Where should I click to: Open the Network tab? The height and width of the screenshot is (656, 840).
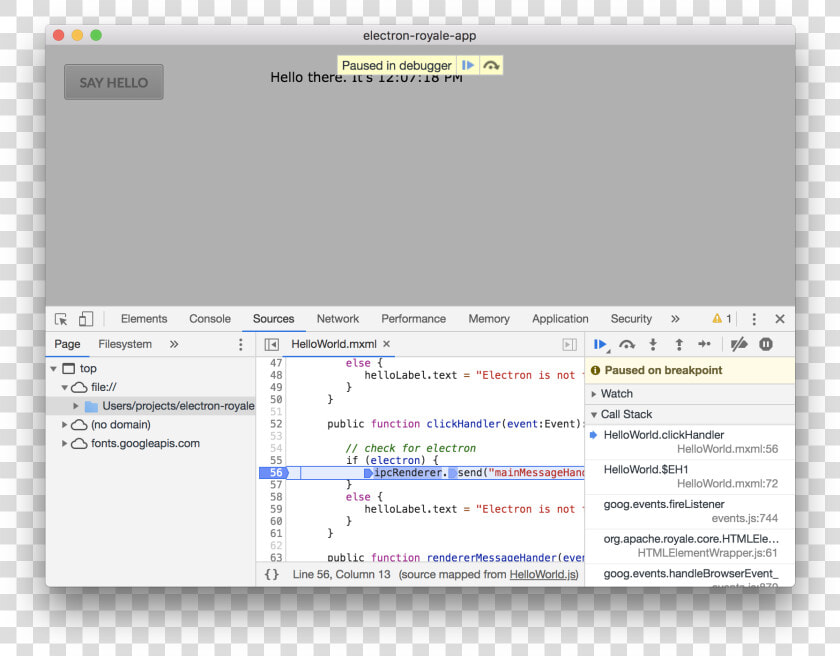[x=338, y=319]
